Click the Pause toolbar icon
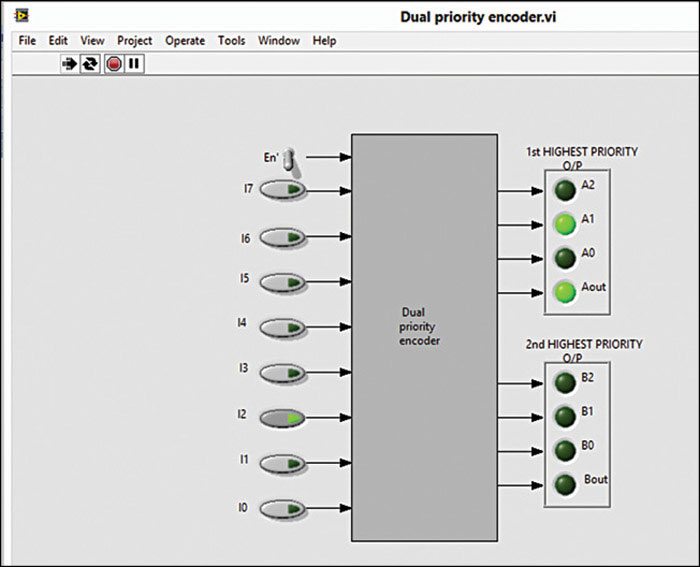The width and height of the screenshot is (700, 567). (x=134, y=64)
